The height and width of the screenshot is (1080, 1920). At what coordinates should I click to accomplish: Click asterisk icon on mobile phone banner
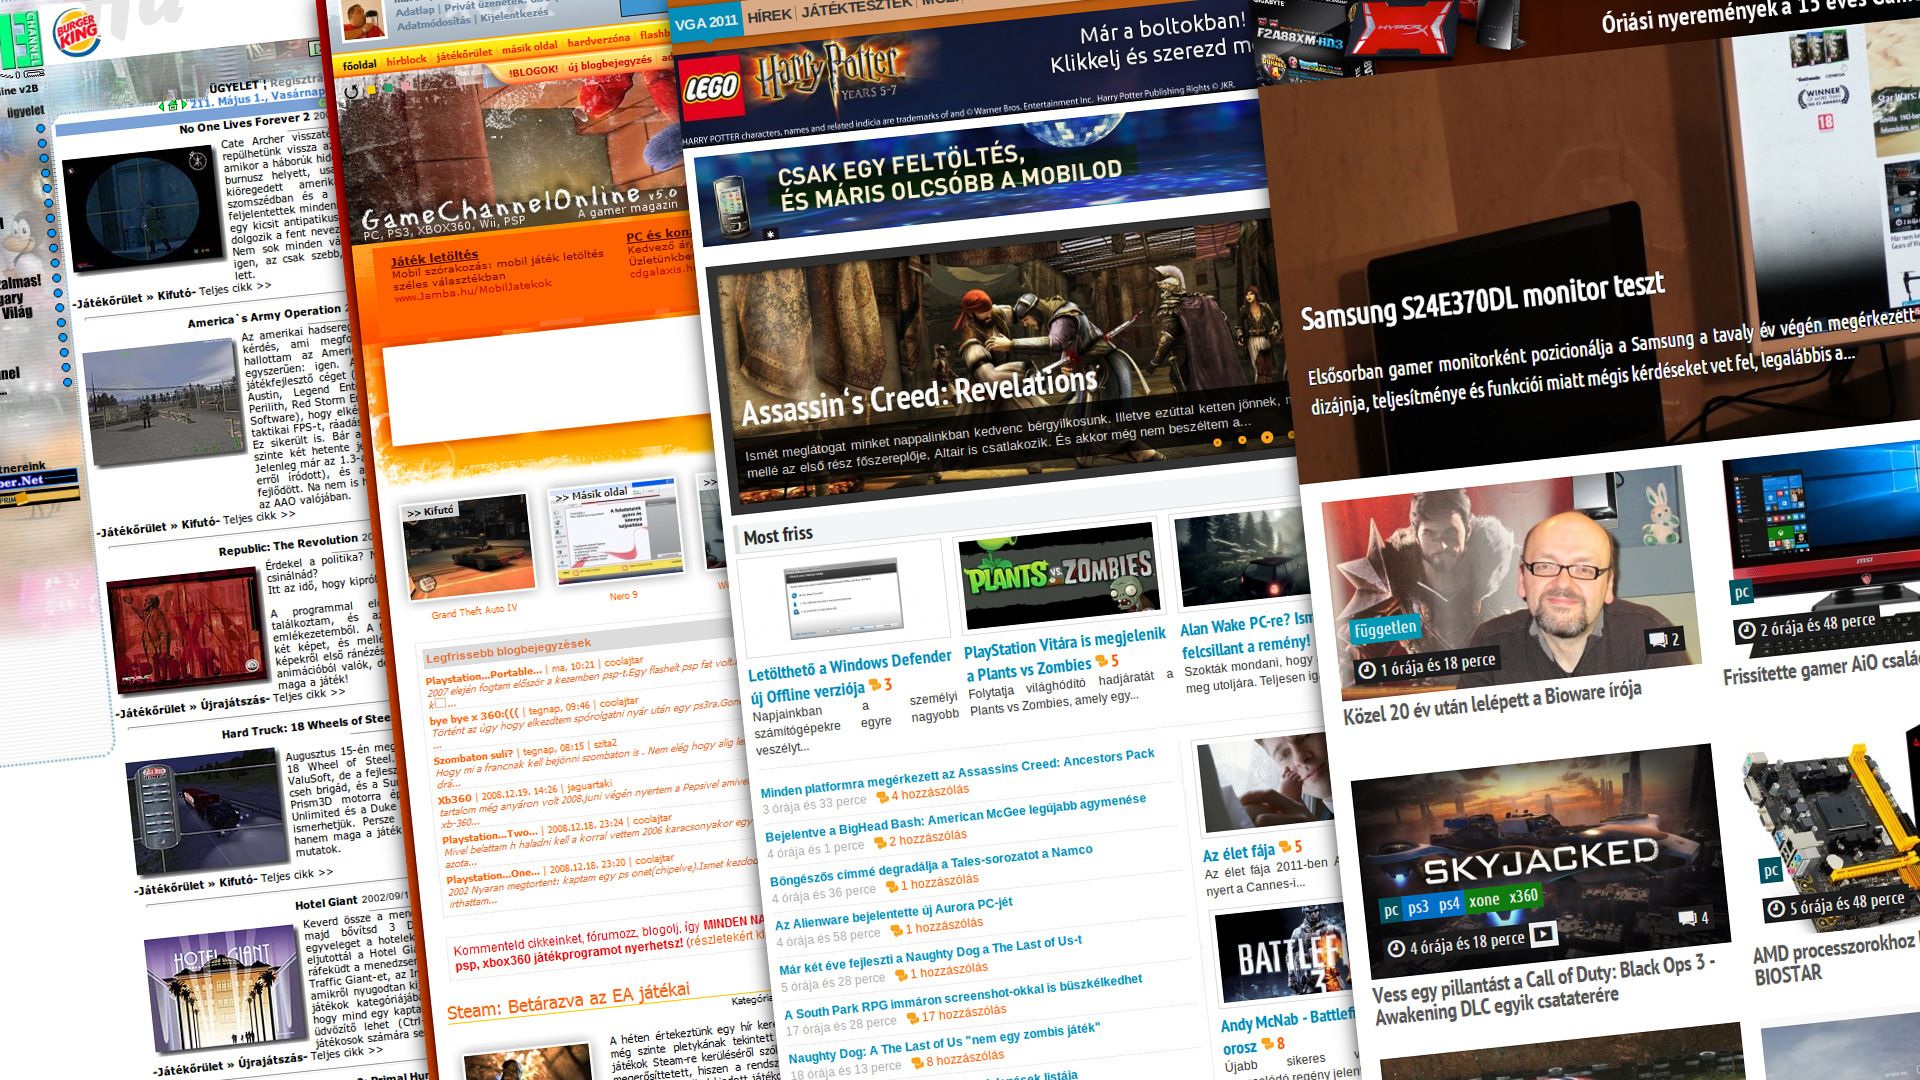770,234
